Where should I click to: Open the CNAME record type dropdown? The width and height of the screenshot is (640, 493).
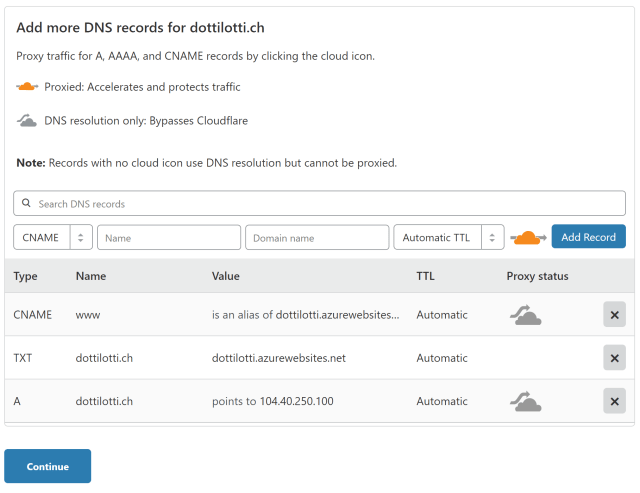pyautogui.click(x=41, y=238)
